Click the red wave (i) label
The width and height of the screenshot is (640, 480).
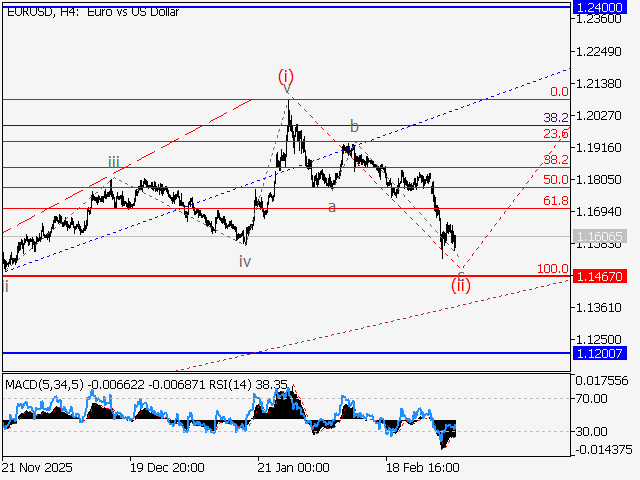(286, 76)
